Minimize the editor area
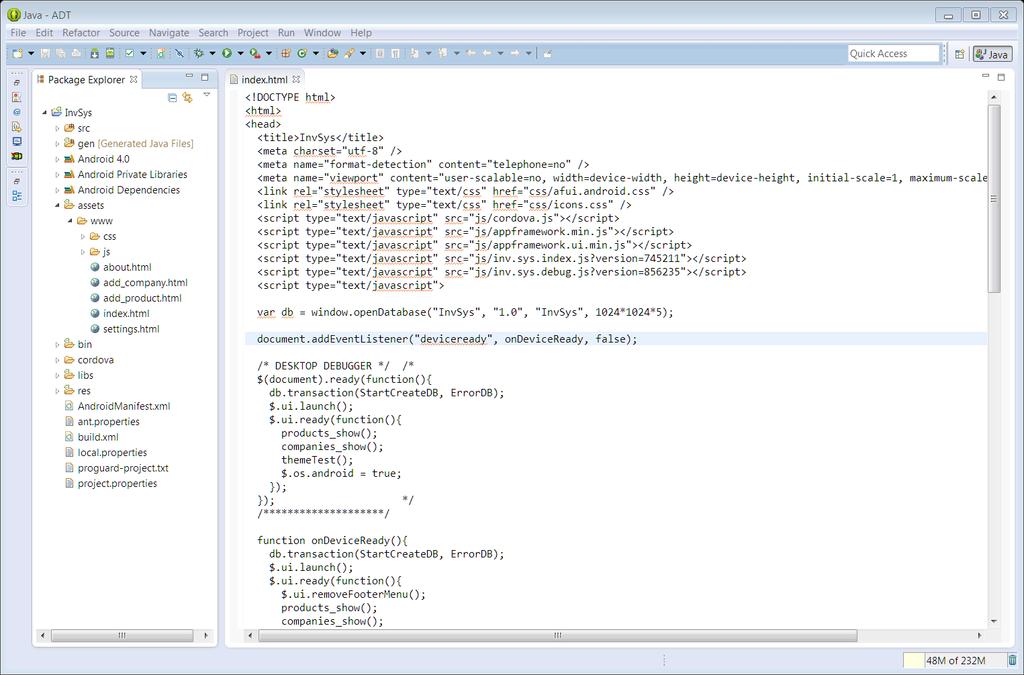 [985, 76]
